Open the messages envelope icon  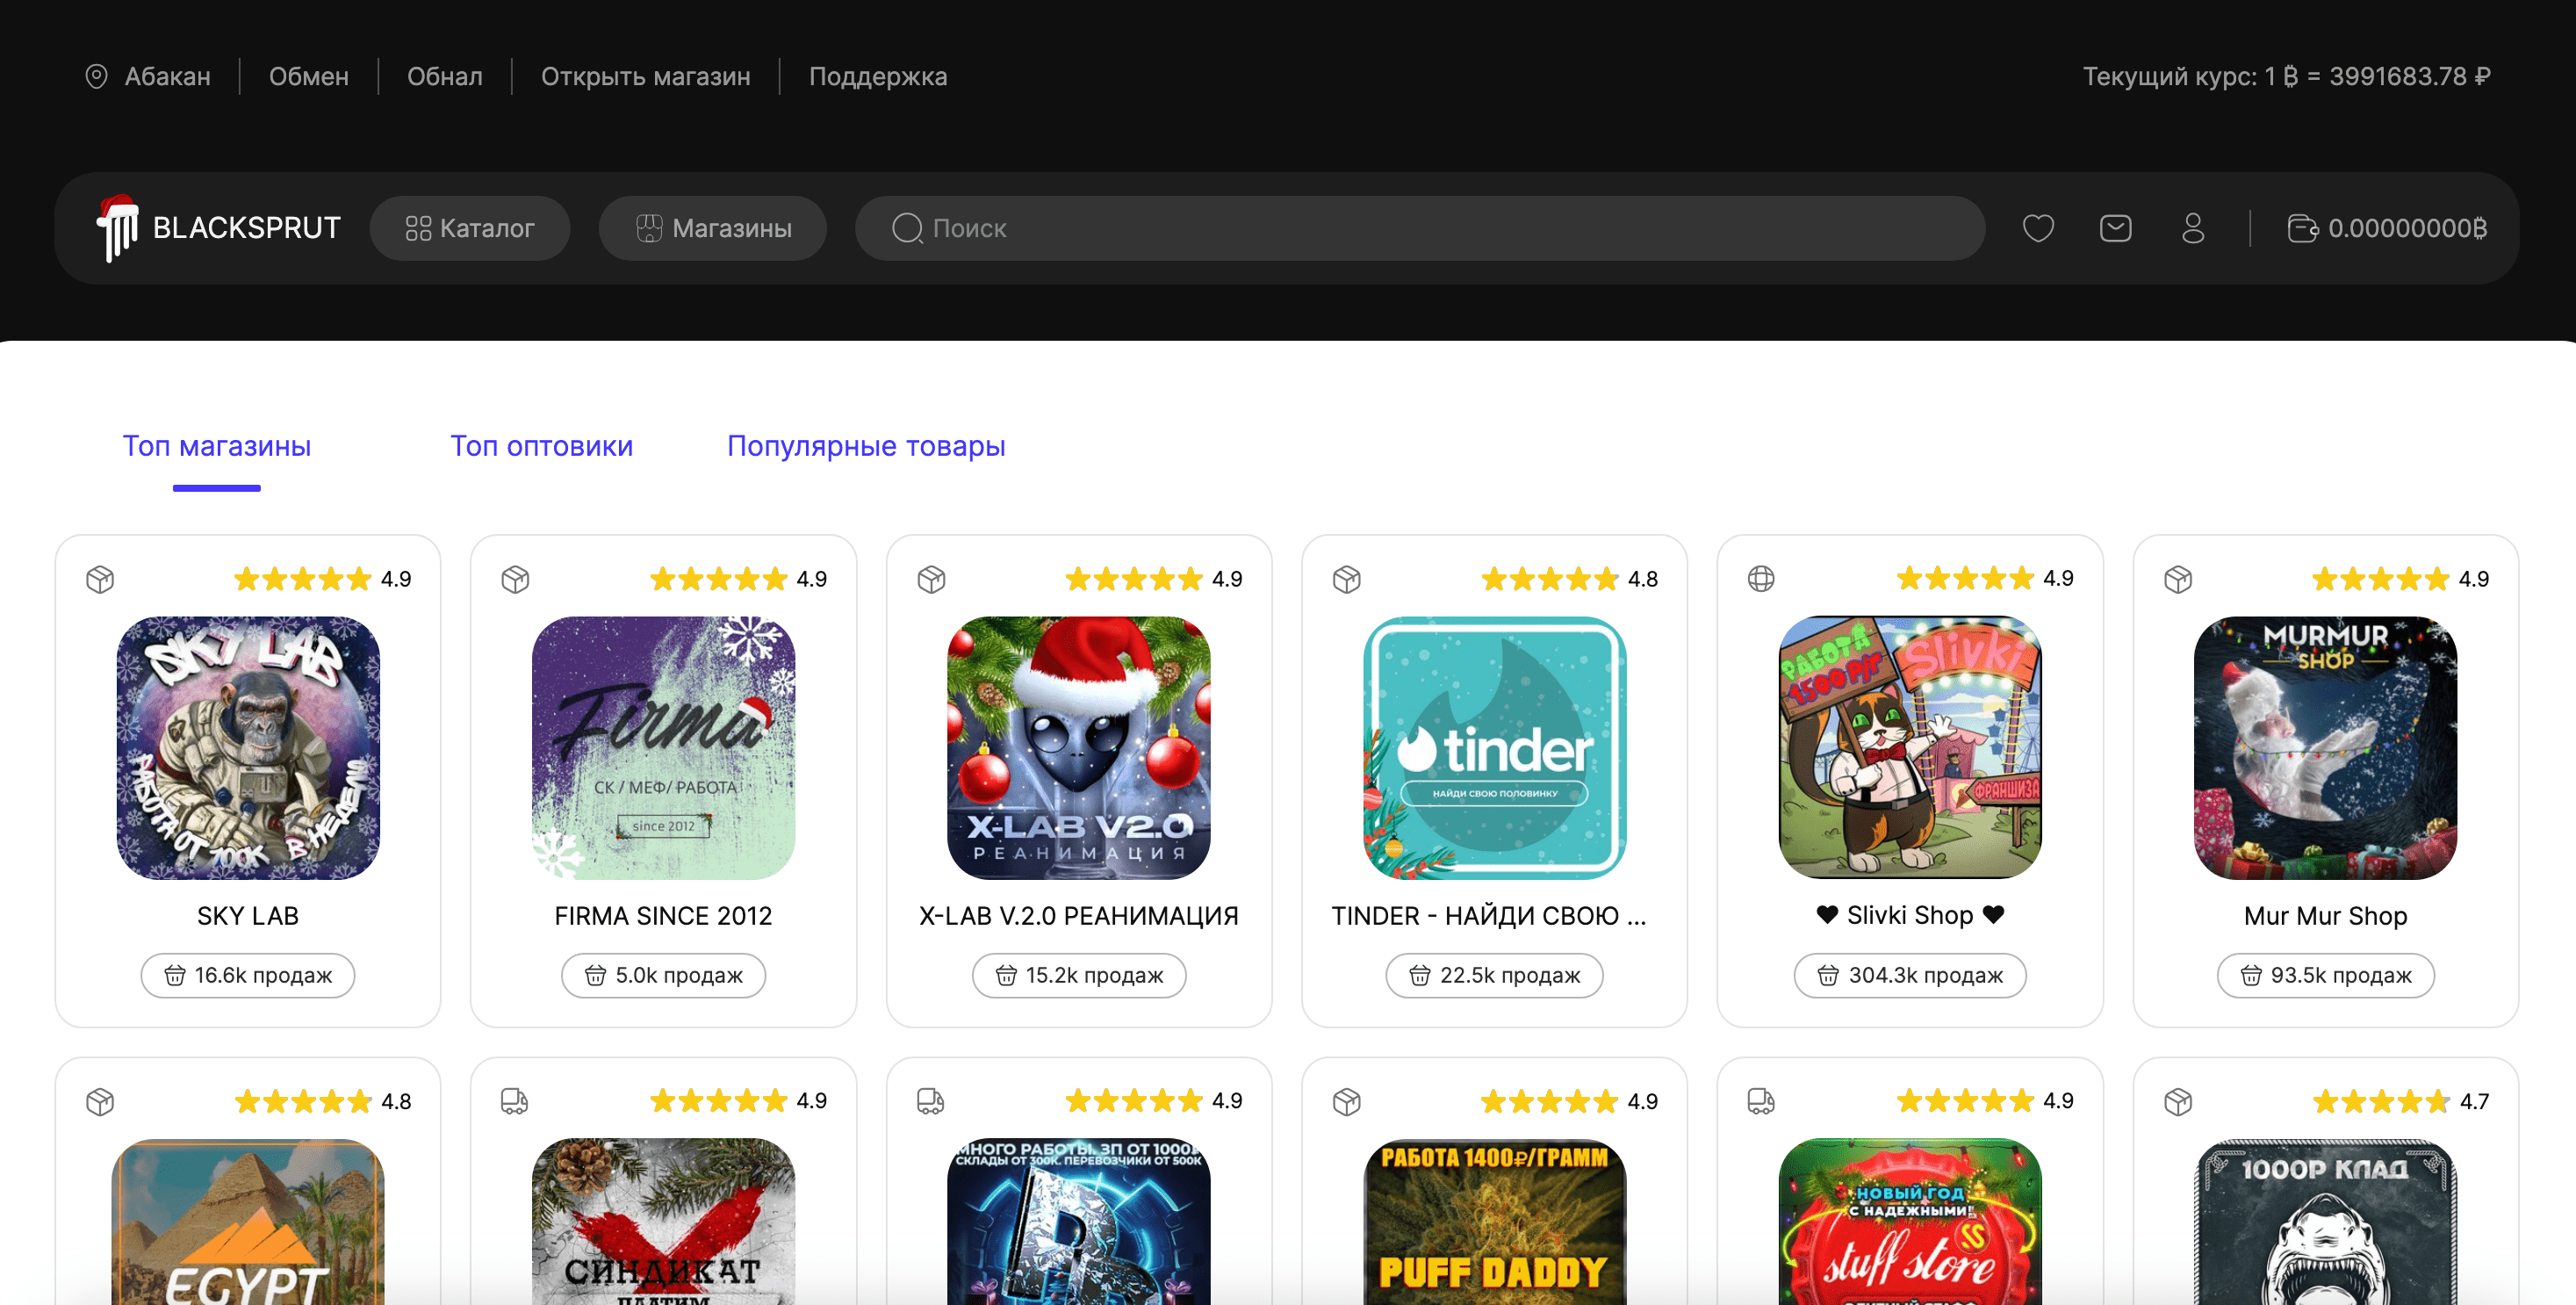(x=2115, y=228)
